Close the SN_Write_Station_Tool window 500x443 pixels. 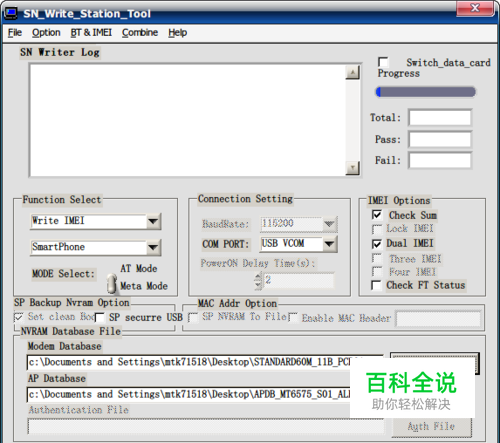point(475,8)
